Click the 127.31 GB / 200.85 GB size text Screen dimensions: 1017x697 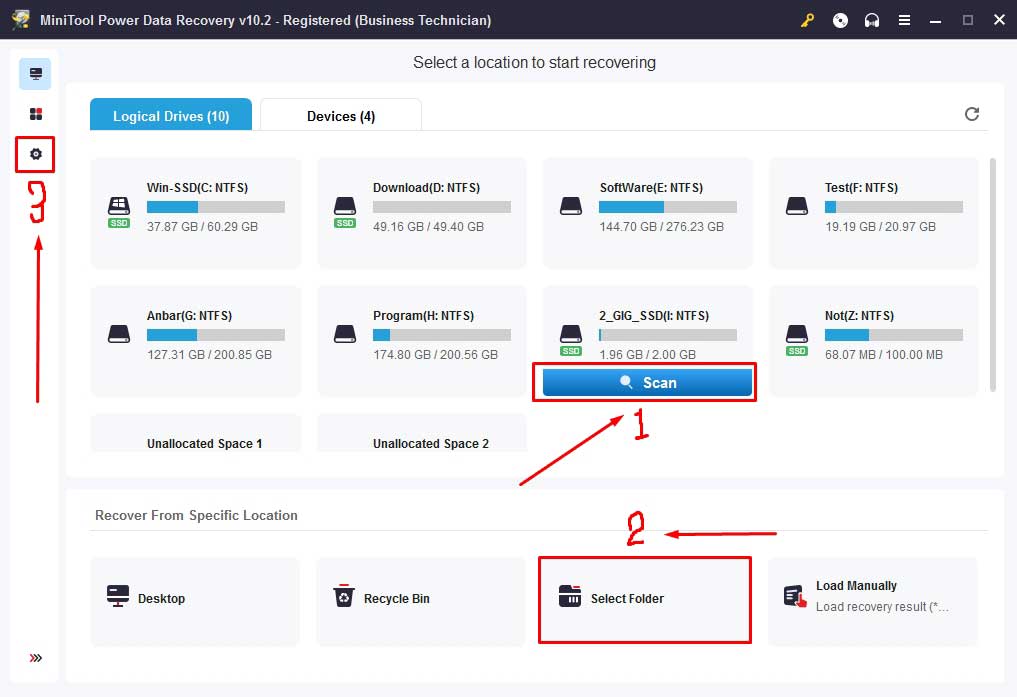pyautogui.click(x=209, y=355)
